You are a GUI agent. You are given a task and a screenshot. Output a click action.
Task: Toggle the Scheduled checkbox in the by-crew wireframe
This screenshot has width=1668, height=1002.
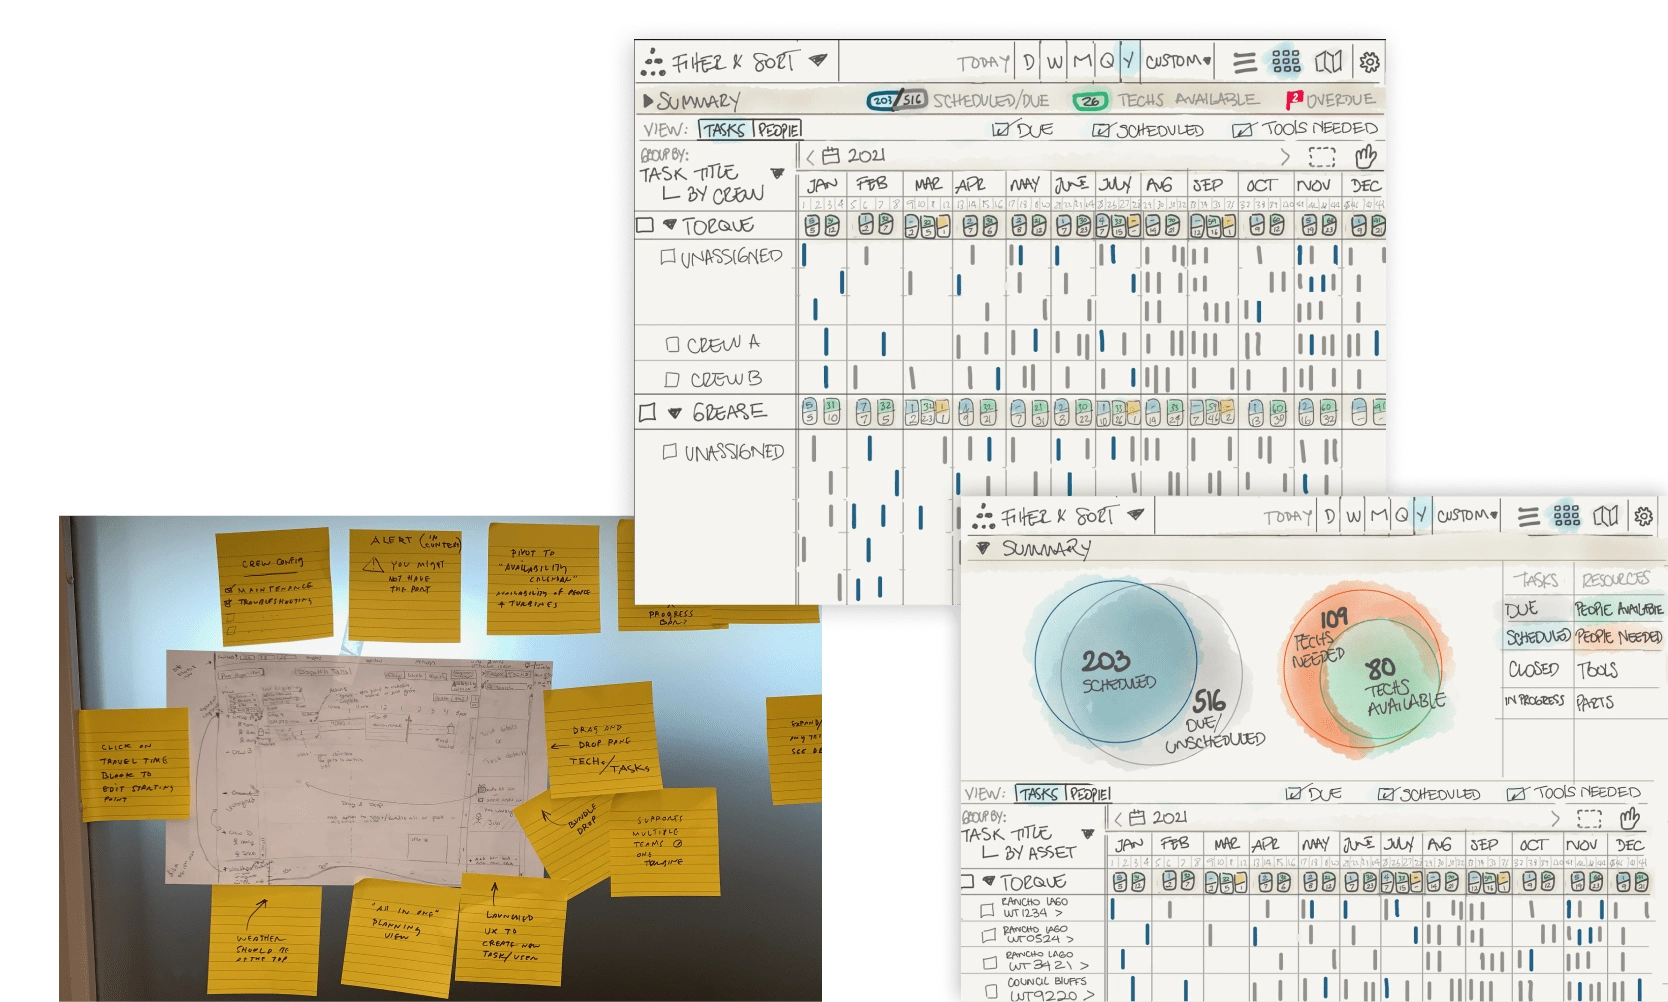(1101, 130)
